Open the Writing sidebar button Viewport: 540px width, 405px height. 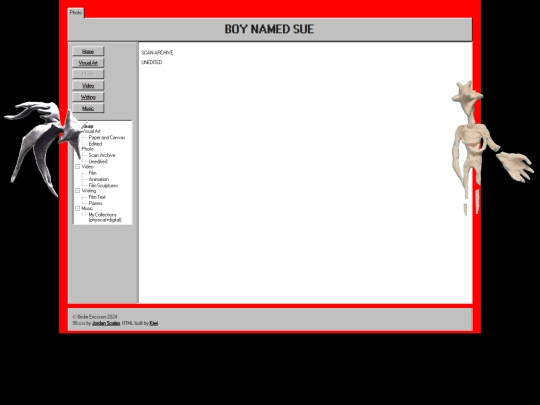pyautogui.click(x=88, y=97)
